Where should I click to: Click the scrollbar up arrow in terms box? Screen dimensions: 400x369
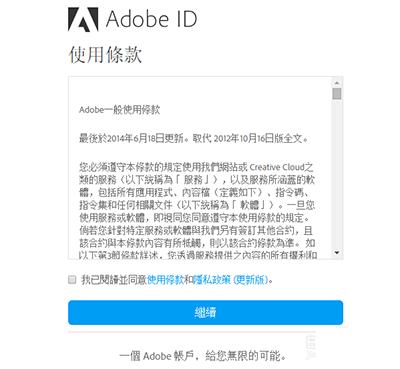337,82
